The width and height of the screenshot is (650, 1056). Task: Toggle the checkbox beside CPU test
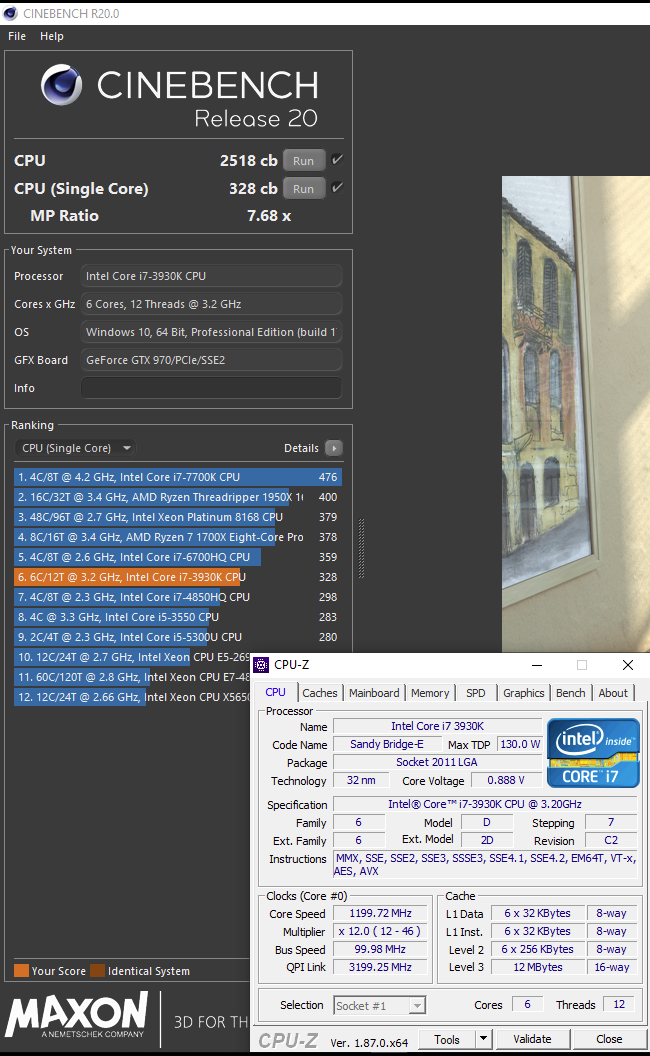(337, 160)
